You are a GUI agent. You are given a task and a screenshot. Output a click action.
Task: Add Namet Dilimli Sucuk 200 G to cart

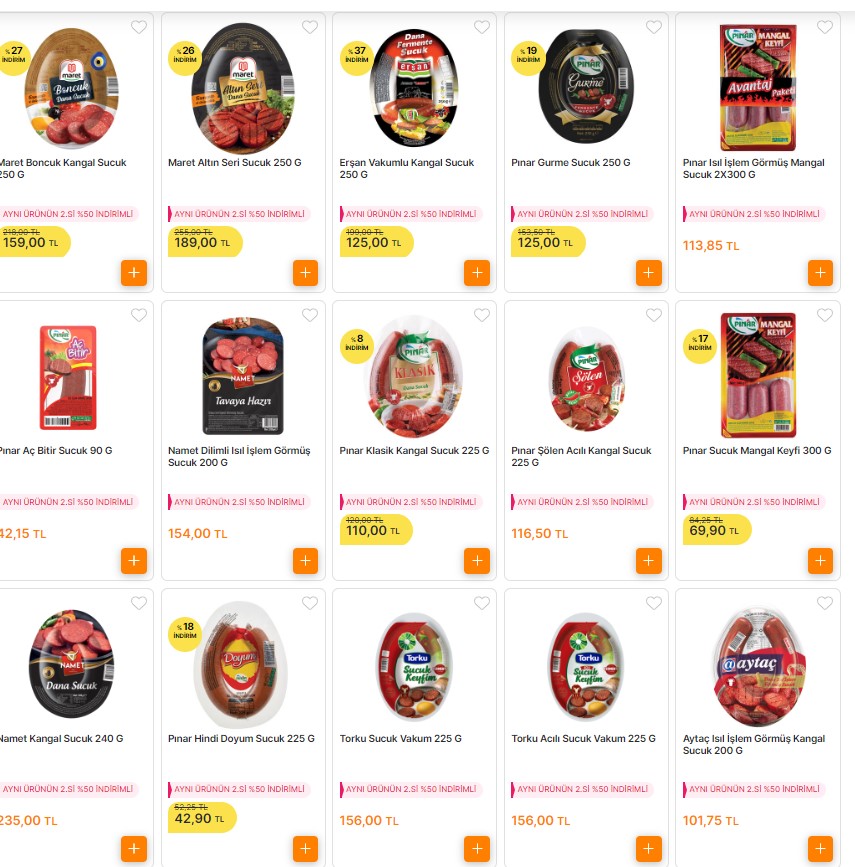click(305, 561)
